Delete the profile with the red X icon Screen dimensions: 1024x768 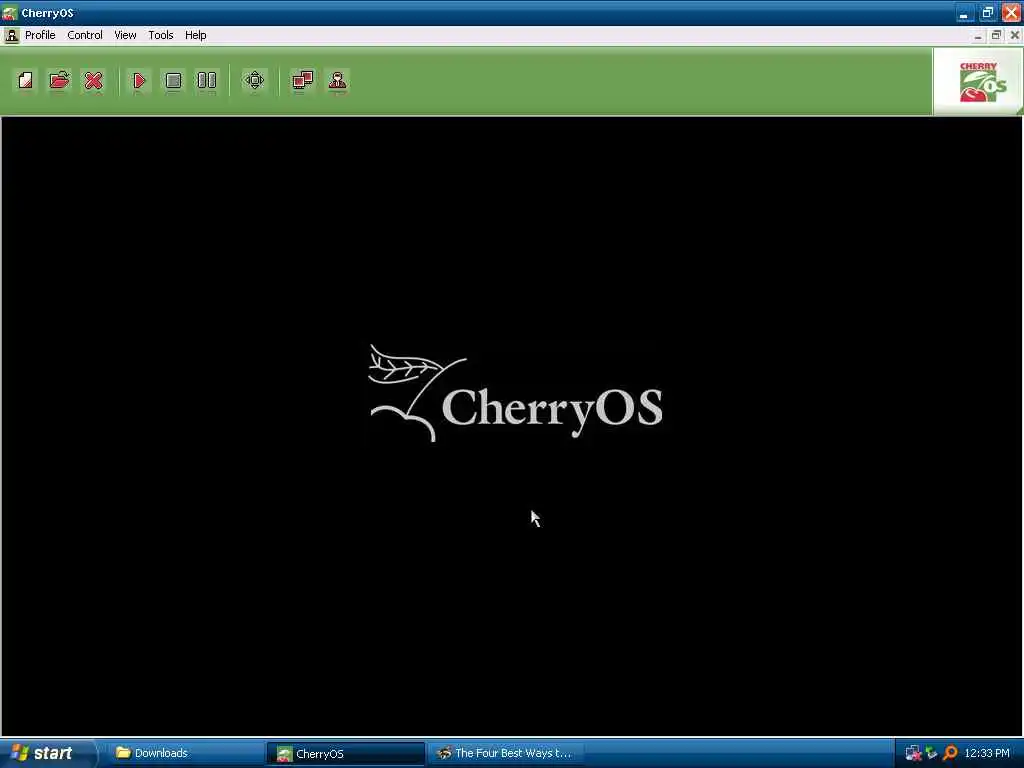[93, 80]
